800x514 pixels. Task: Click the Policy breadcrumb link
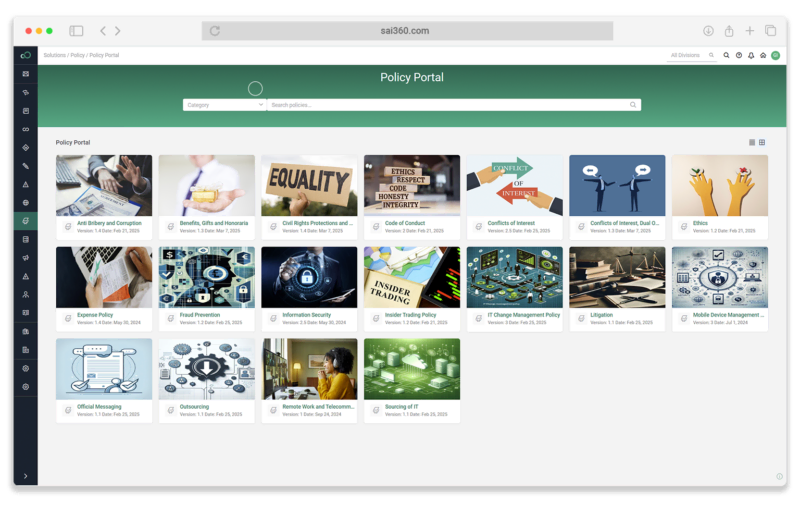tap(77, 56)
